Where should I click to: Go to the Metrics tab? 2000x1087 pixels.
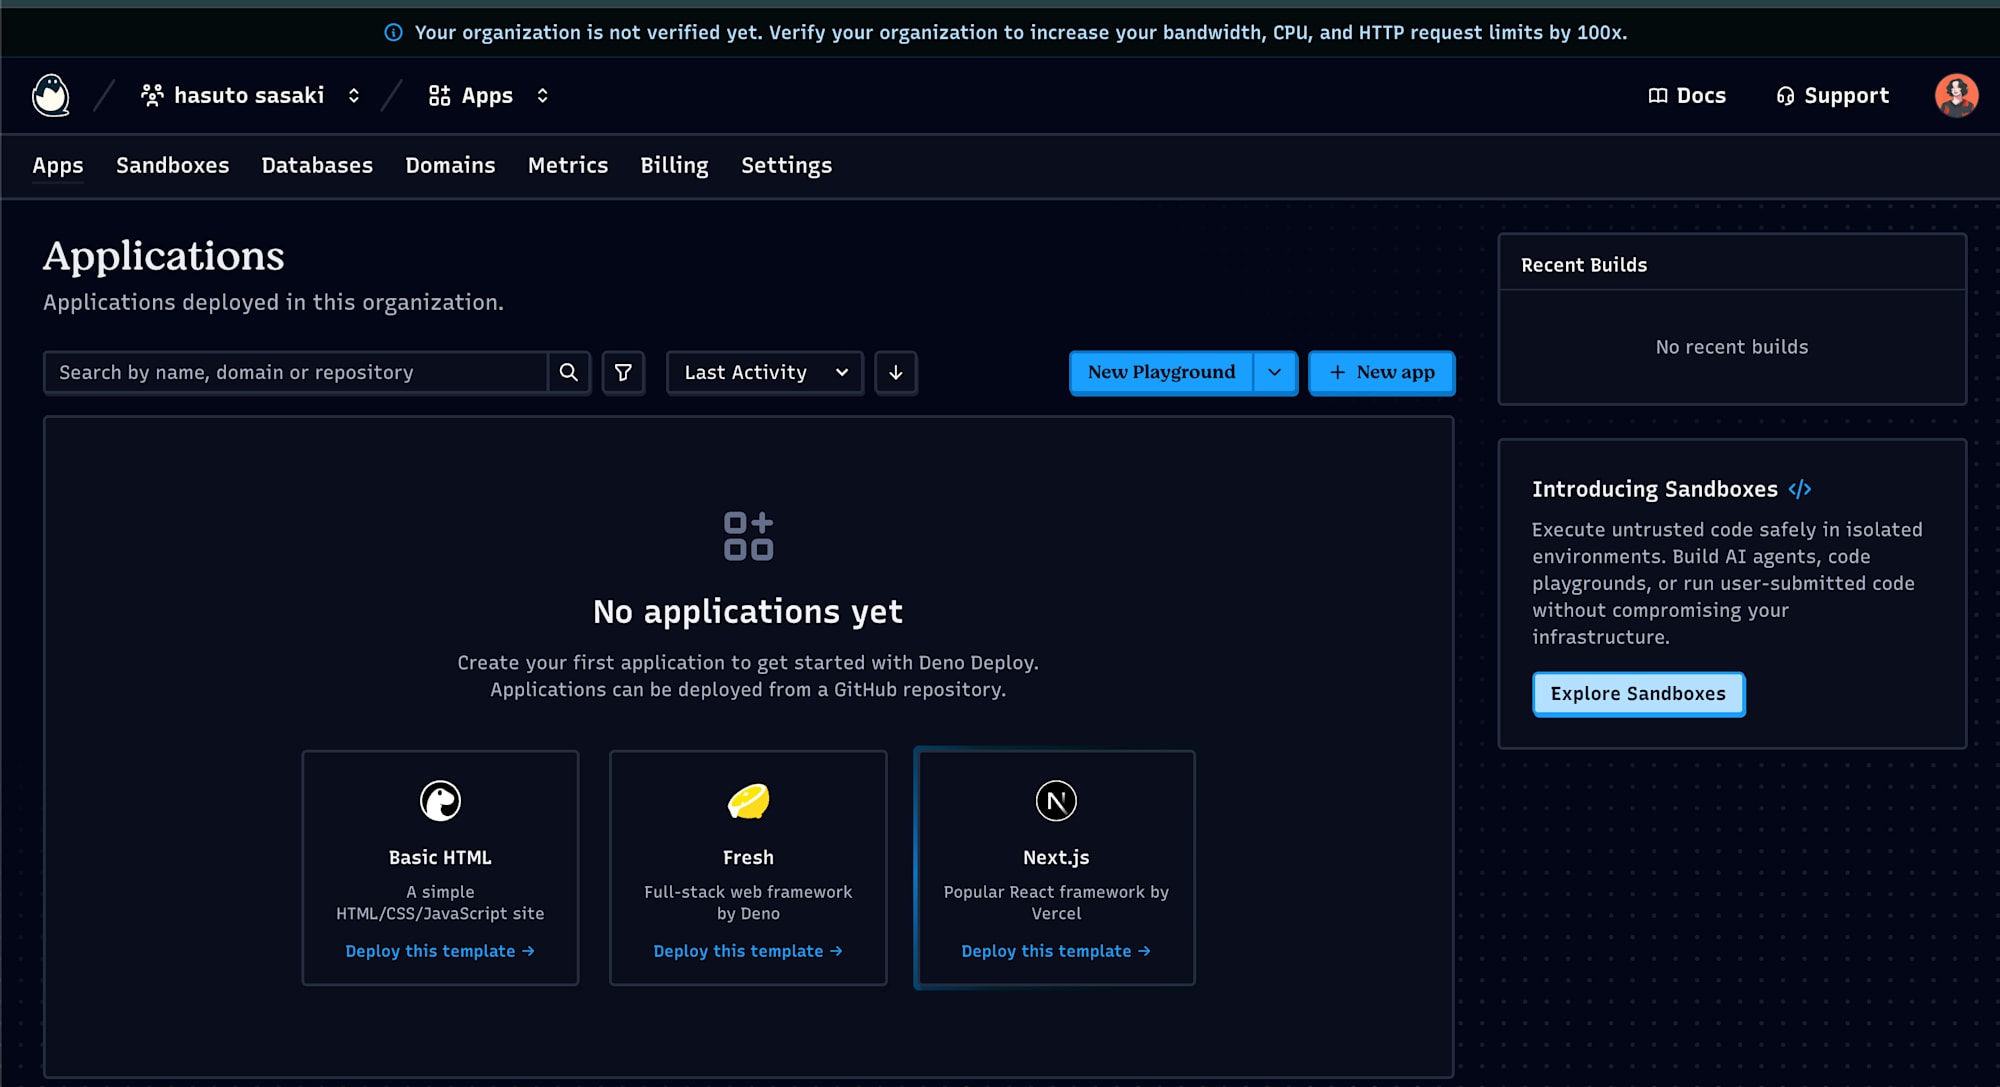[x=567, y=165]
